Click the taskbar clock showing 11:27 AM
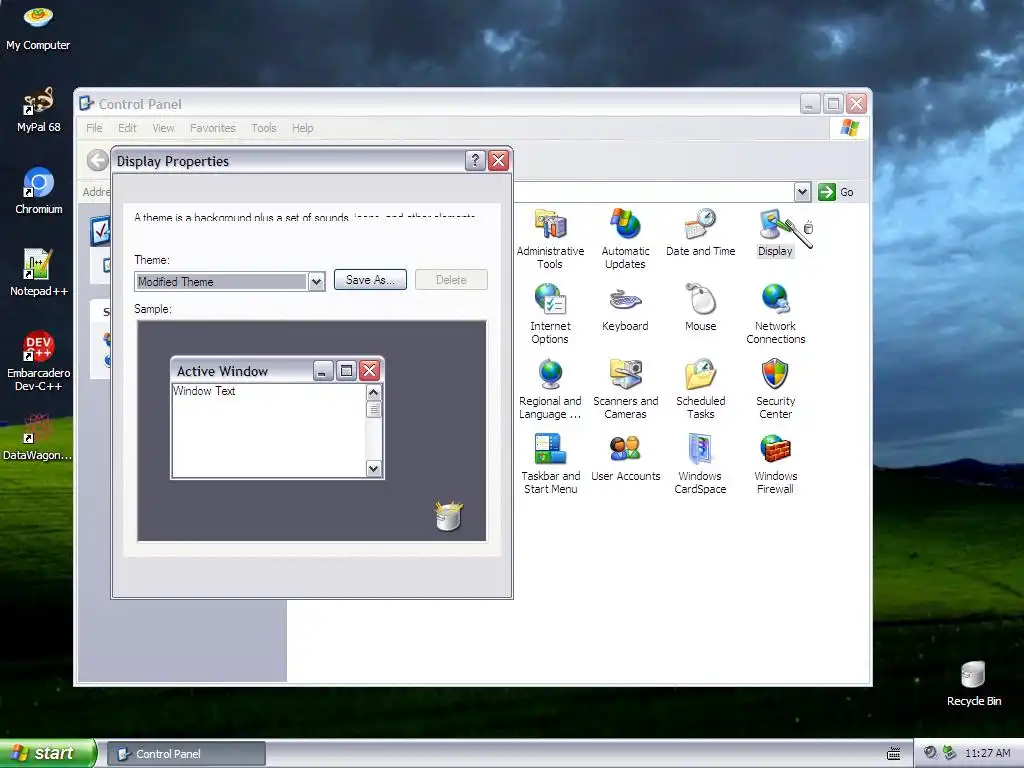Viewport: 1024px width, 768px height. pos(987,753)
